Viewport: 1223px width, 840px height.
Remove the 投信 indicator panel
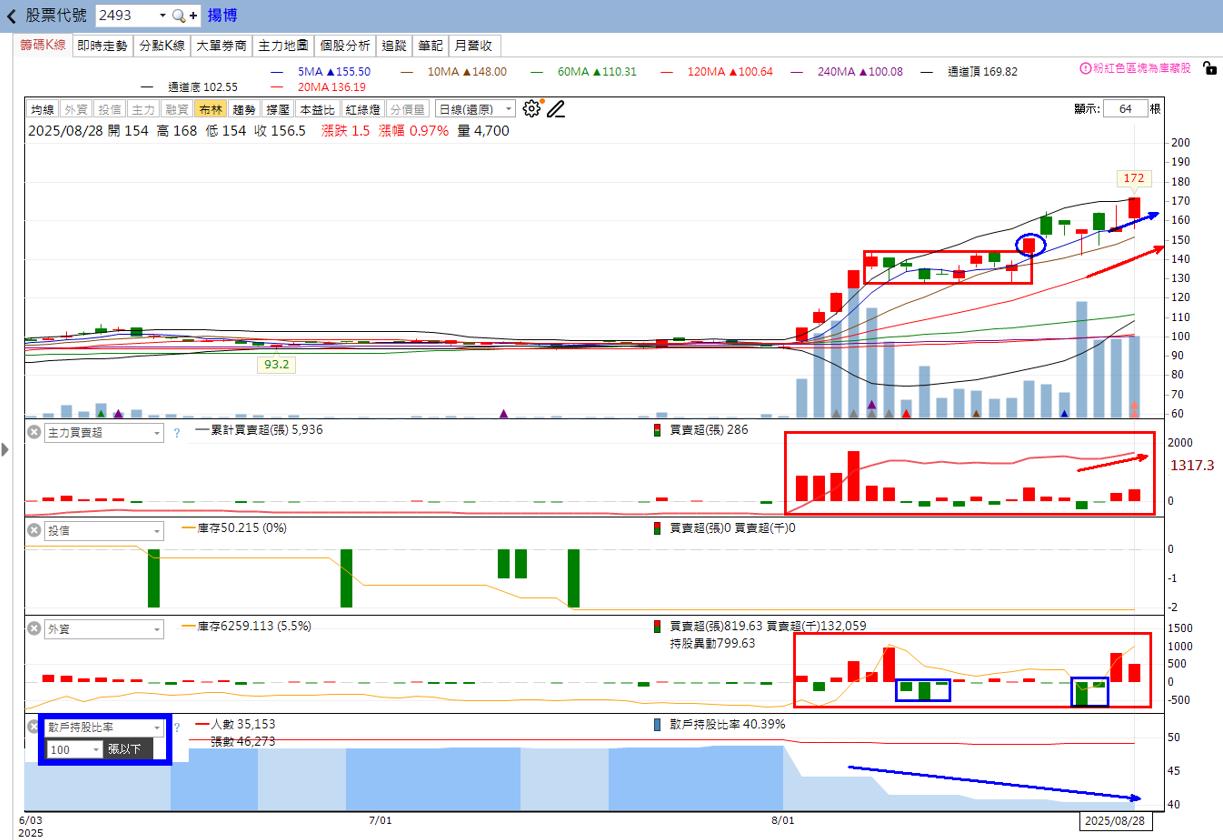pos(33,531)
